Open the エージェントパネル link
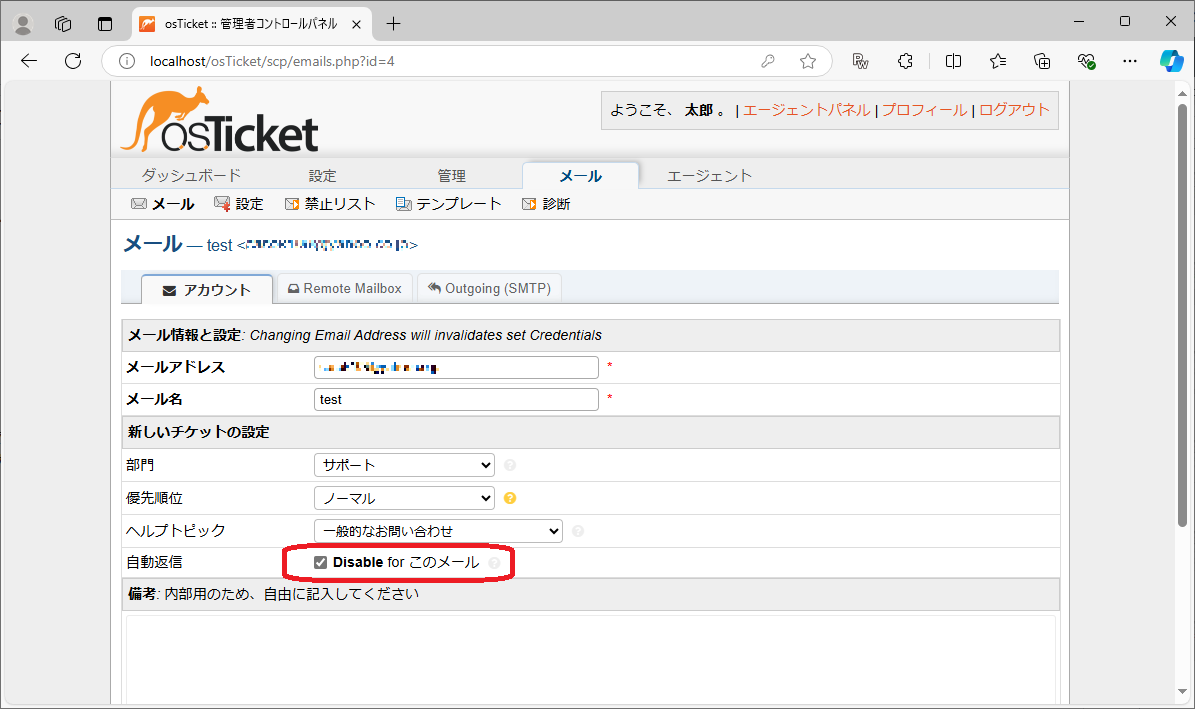 [x=806, y=110]
